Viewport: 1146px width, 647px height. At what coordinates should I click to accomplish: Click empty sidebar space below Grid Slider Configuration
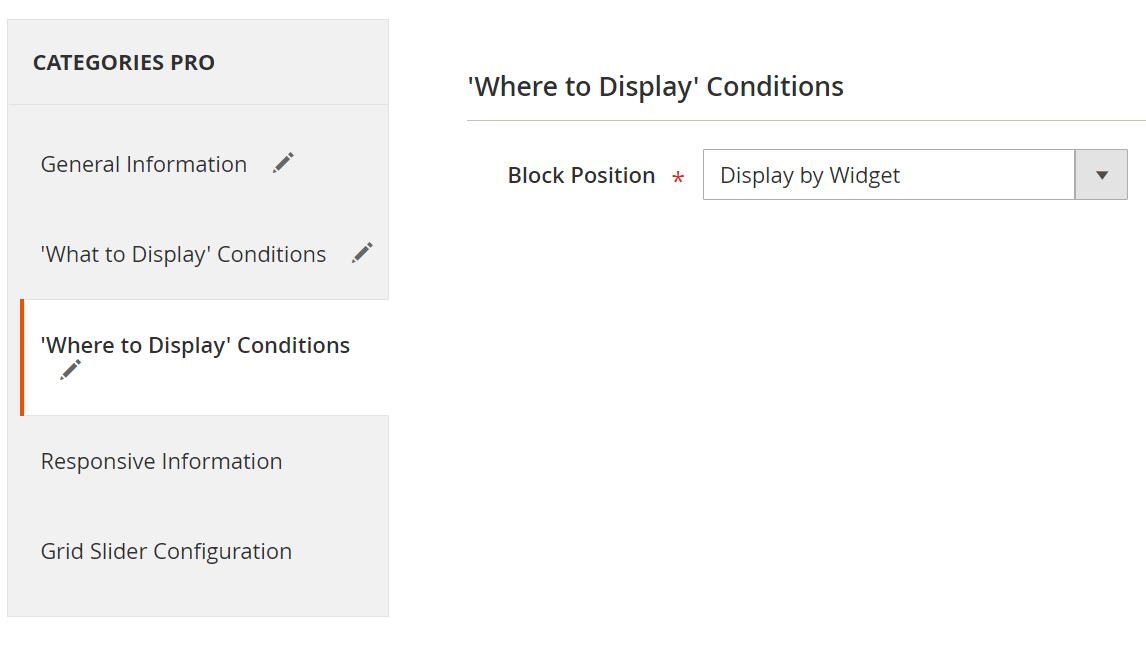pos(197,597)
